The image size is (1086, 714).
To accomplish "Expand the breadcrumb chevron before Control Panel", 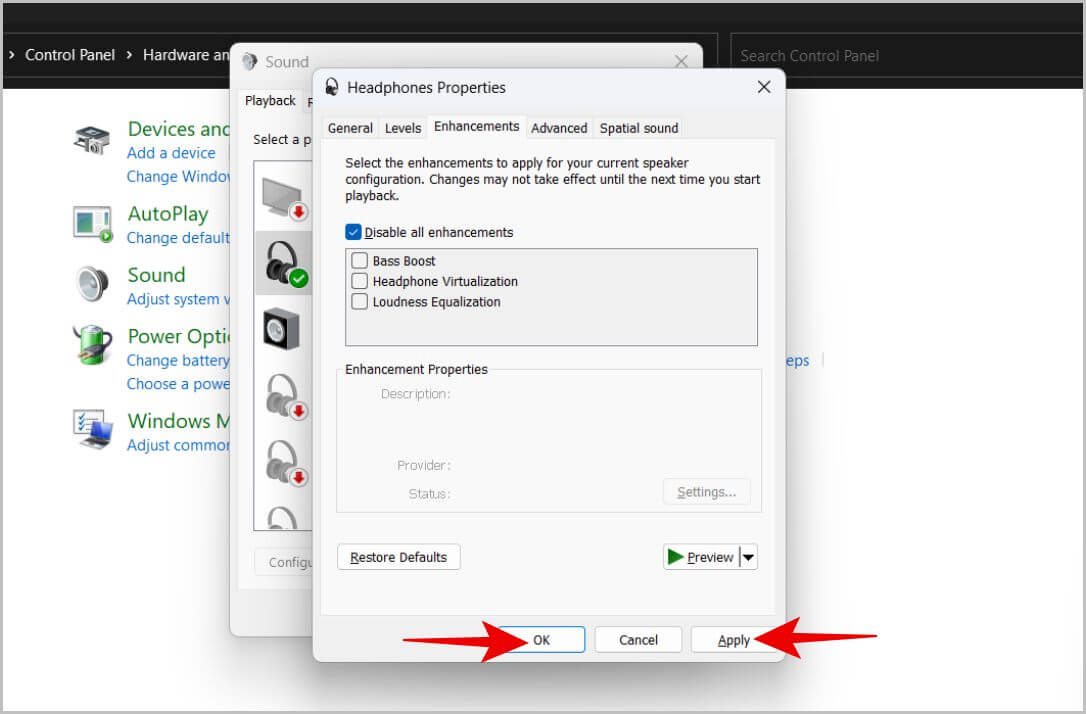I will [x=12, y=55].
